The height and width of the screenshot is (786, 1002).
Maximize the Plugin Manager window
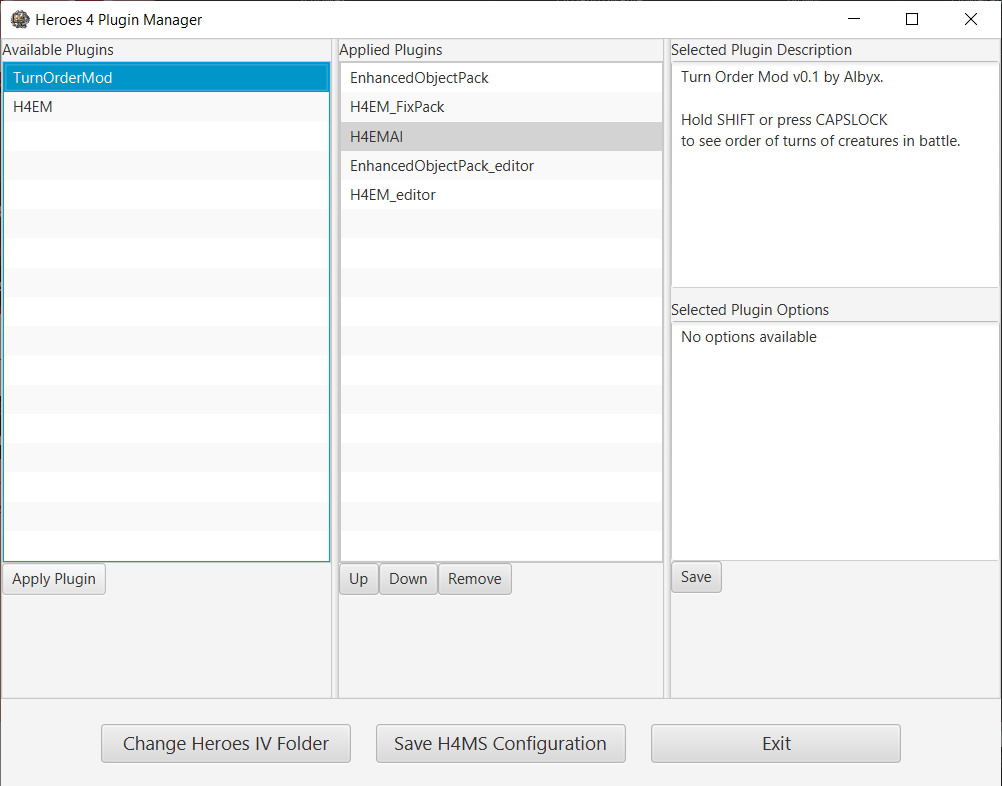[x=912, y=19]
